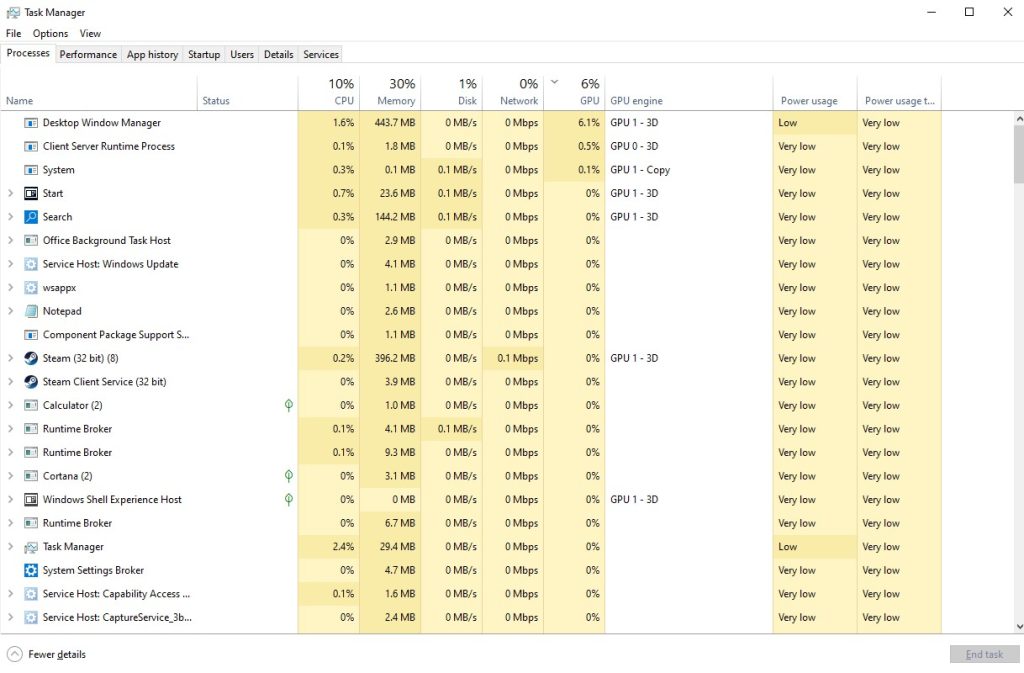The image size is (1024, 673).
Task: Open the View menu
Action: point(90,33)
